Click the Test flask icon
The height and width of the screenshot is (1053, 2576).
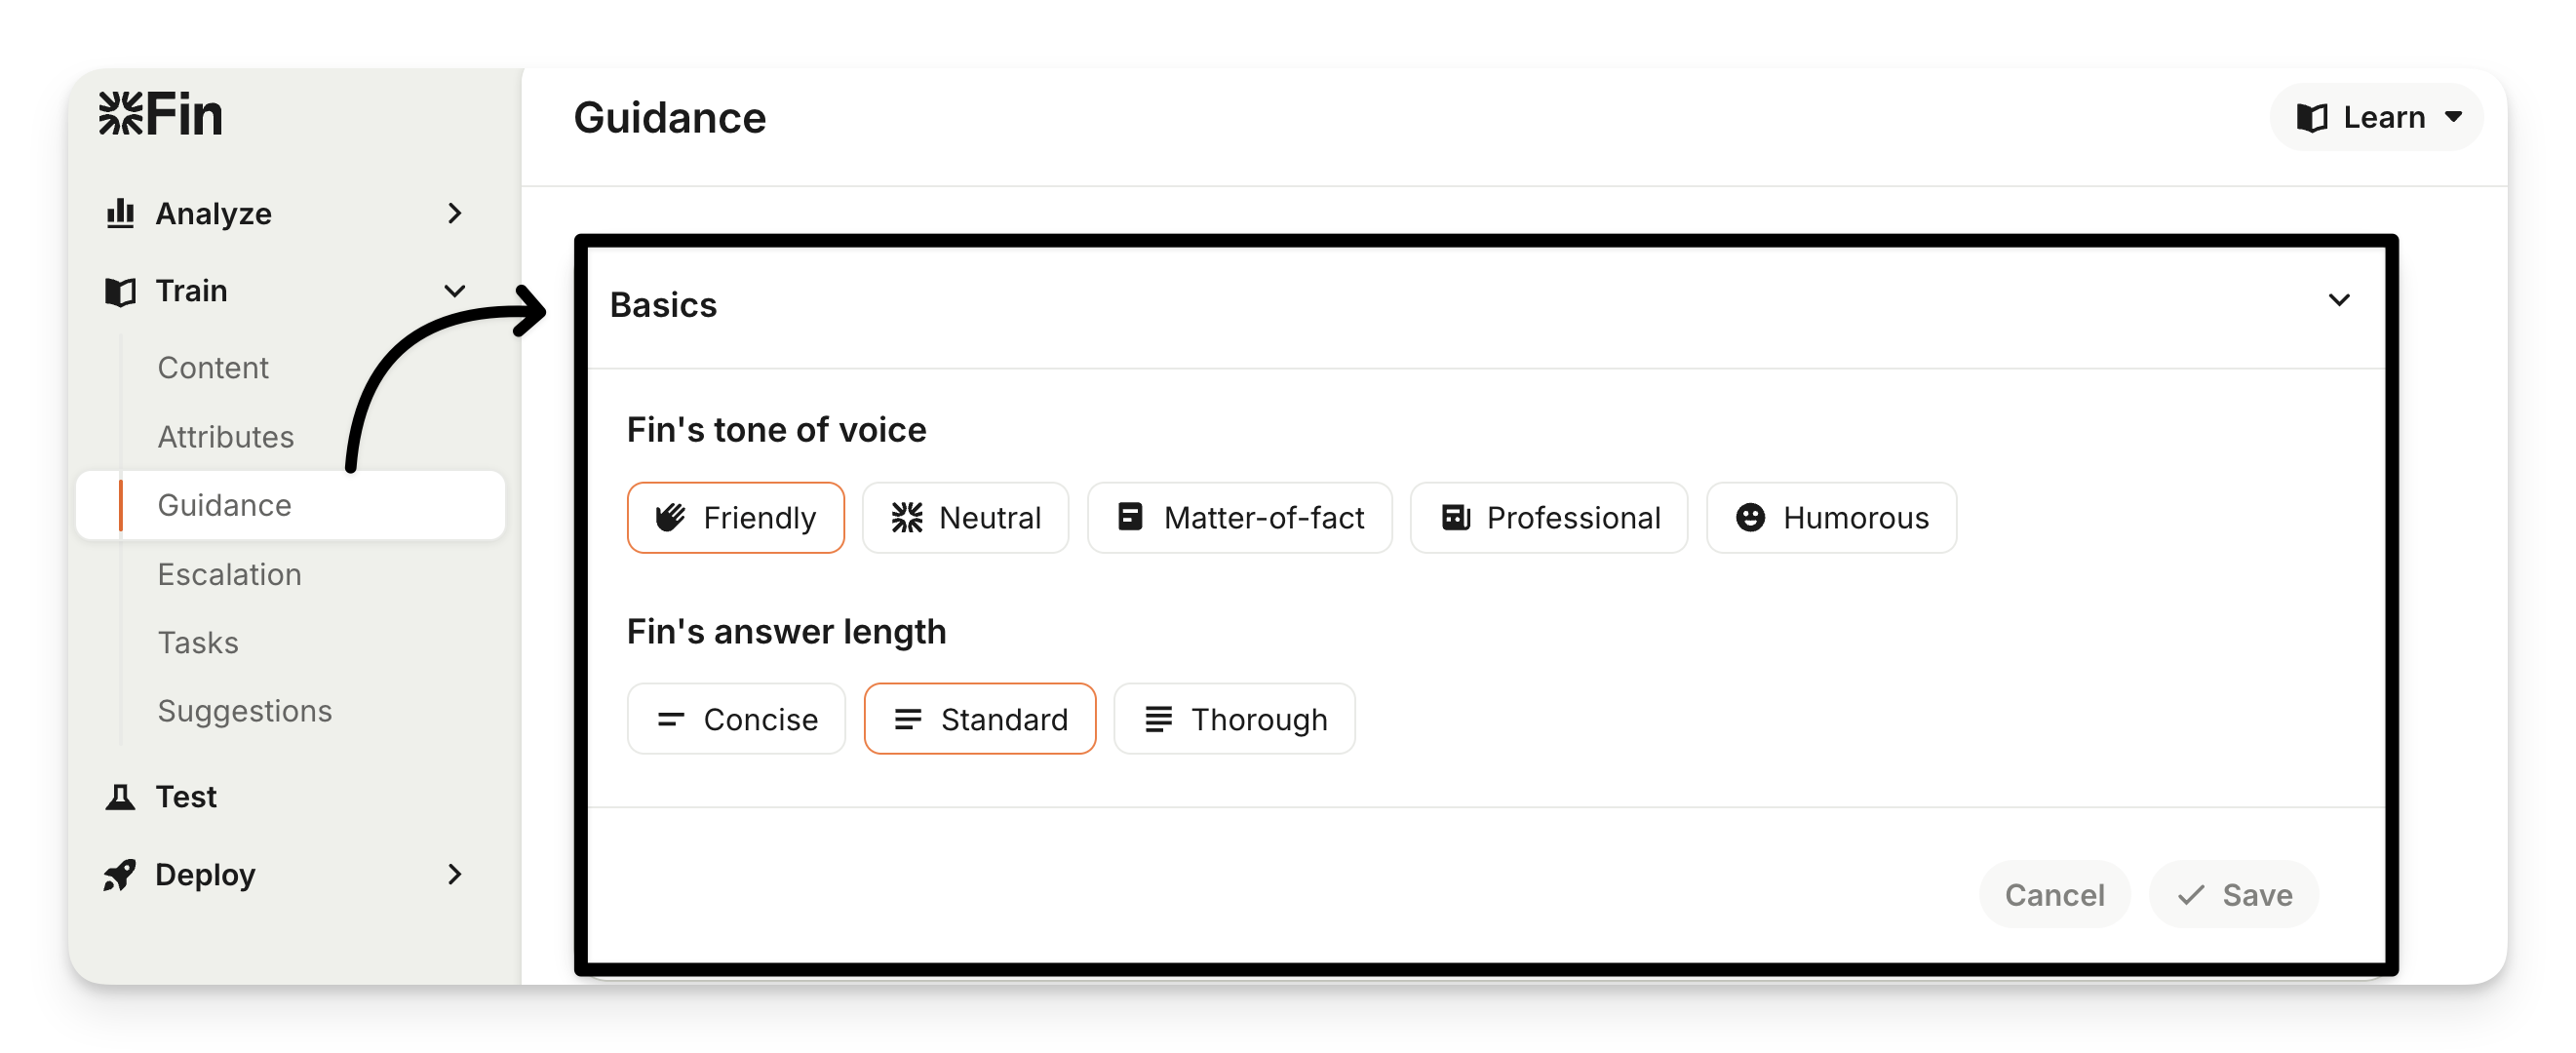pos(120,797)
